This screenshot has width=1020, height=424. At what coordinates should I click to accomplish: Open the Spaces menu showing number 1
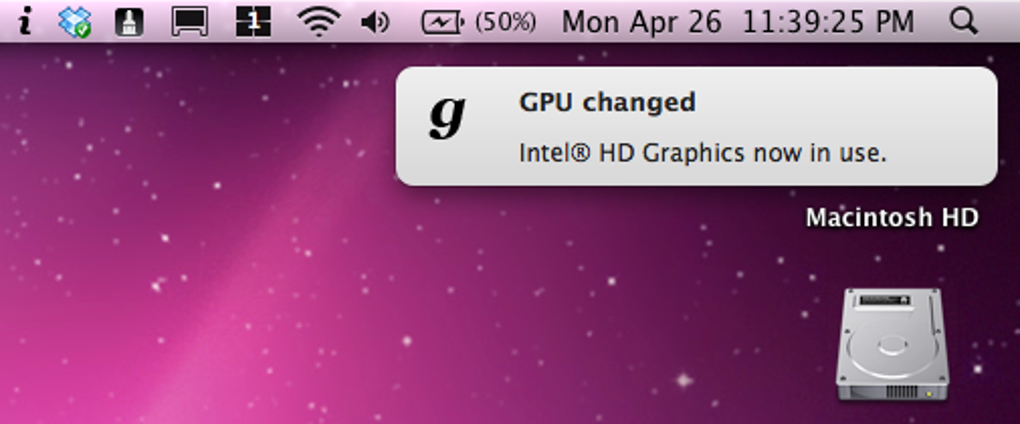coord(253,21)
